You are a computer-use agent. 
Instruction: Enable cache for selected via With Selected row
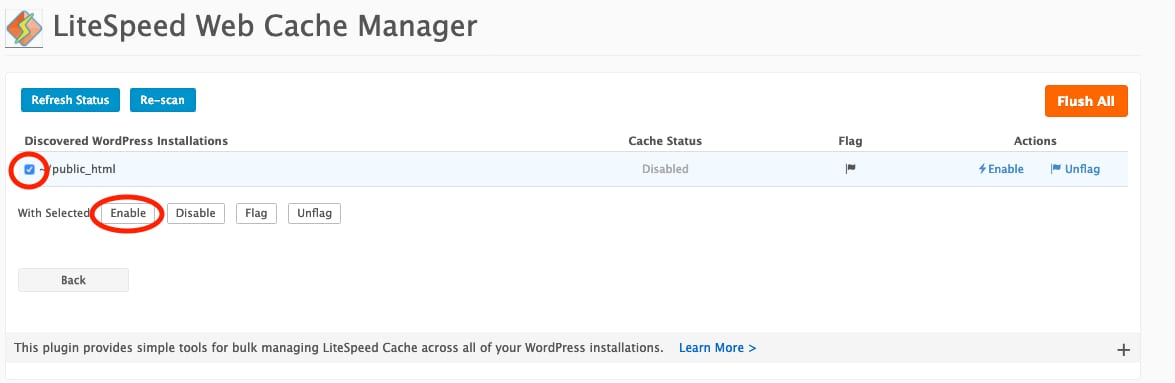tap(128, 213)
